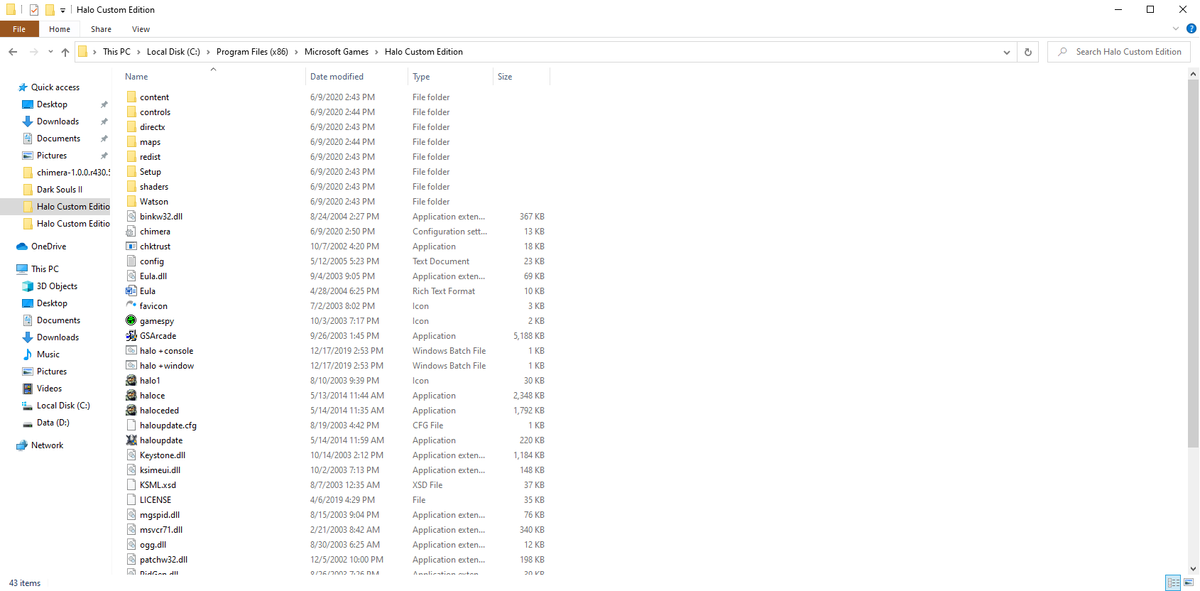The image size is (1200, 591).
Task: Select the haloceded application icon
Action: 131,410
